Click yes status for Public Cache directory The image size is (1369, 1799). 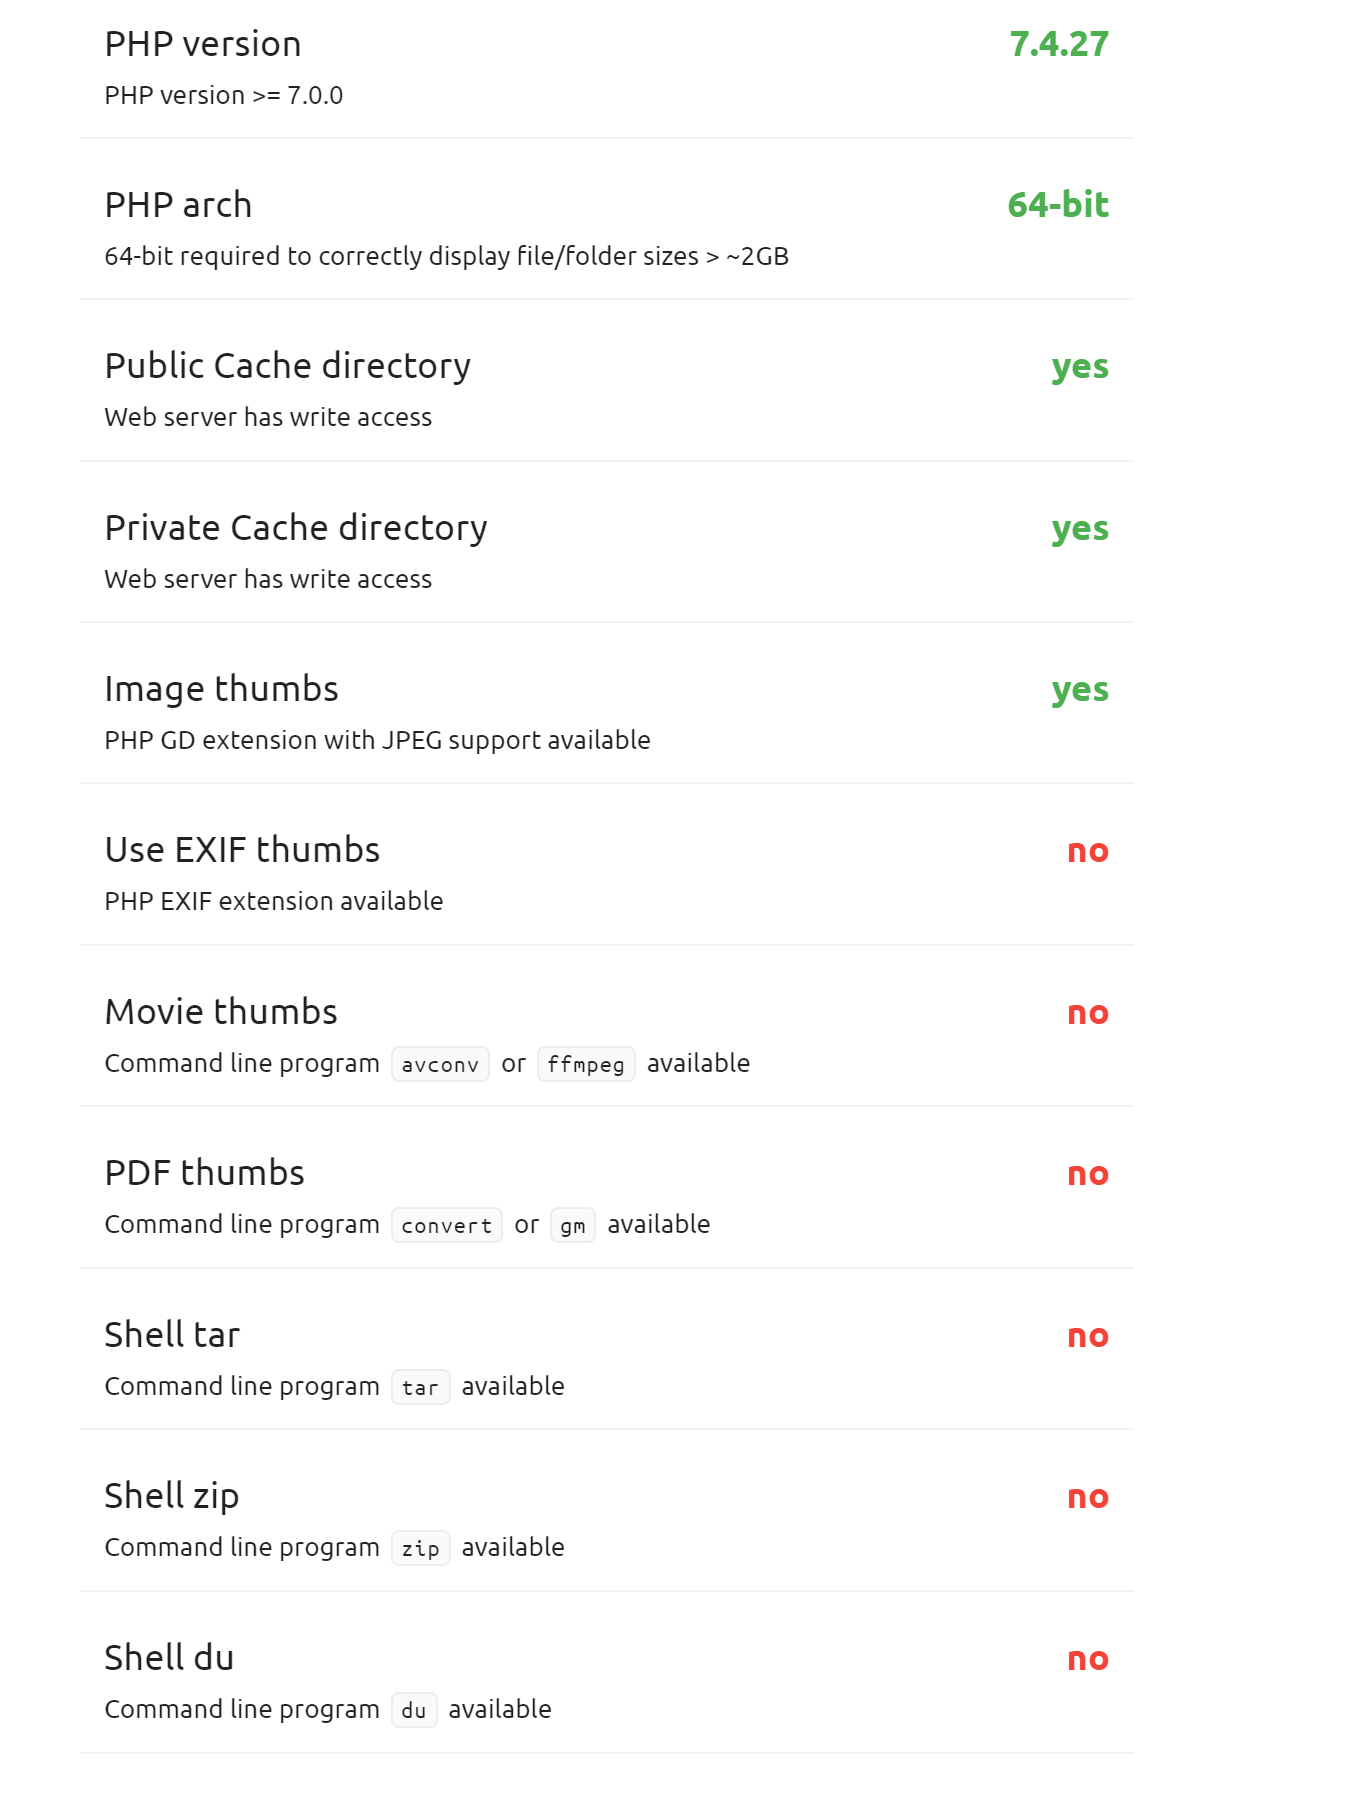[x=1080, y=367]
